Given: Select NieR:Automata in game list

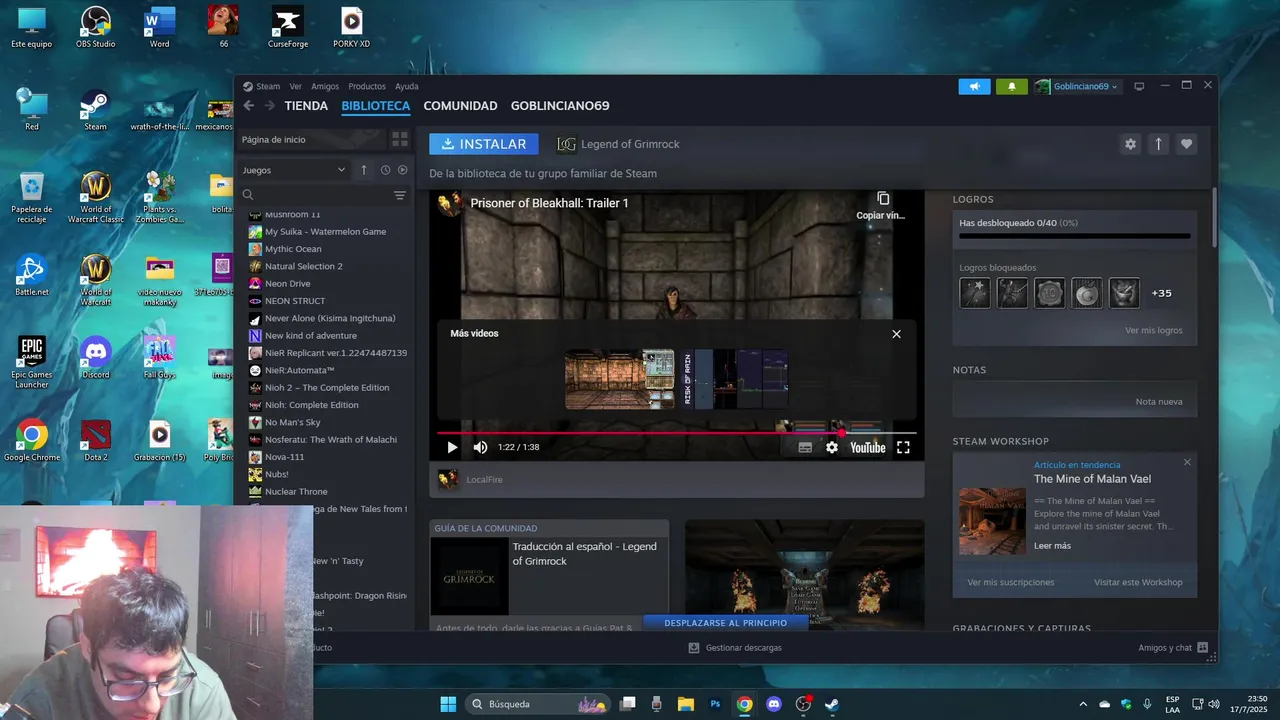Looking at the screenshot, I should 299,370.
